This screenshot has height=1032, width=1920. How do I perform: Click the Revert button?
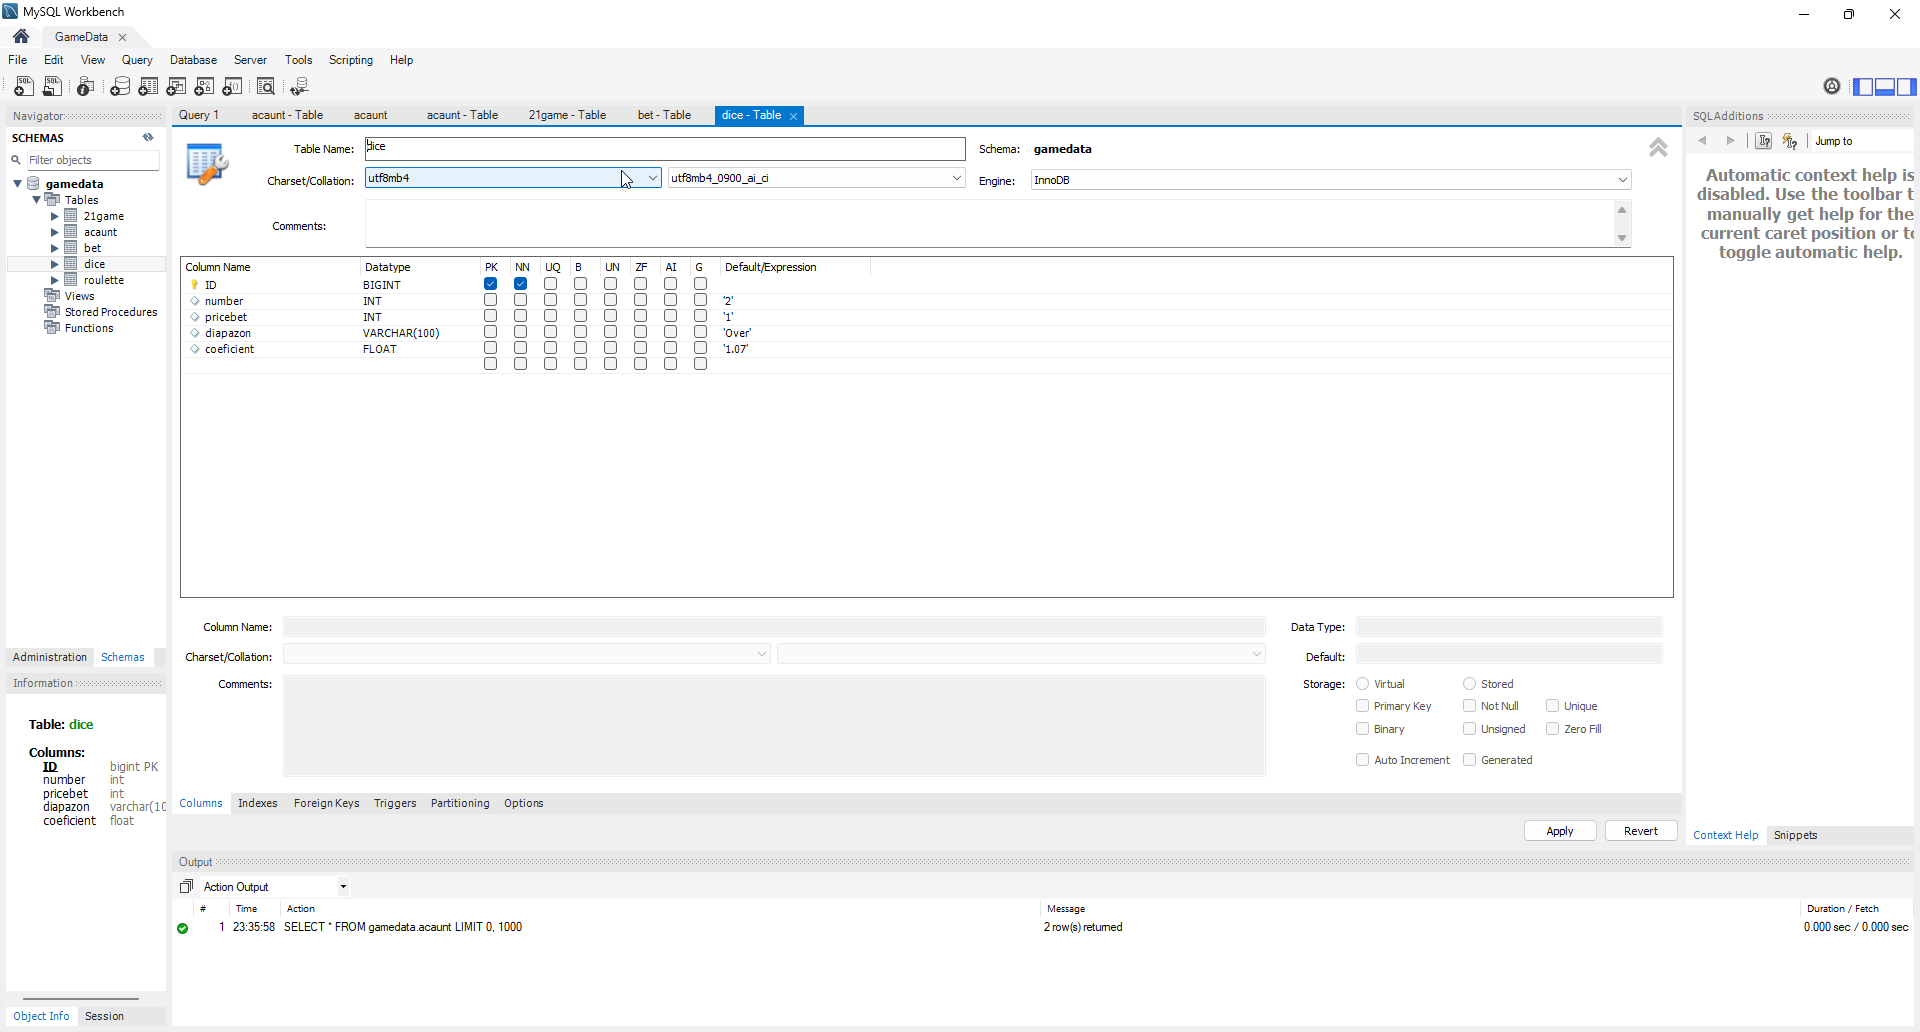1641,831
